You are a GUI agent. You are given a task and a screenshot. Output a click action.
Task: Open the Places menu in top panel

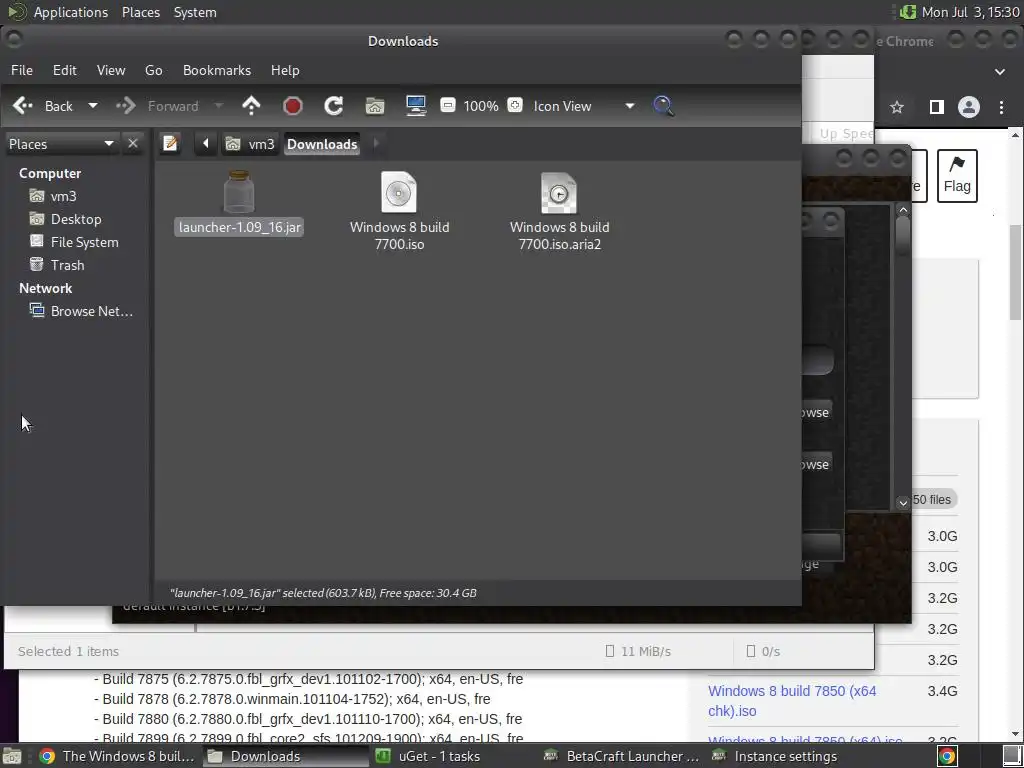click(x=141, y=12)
